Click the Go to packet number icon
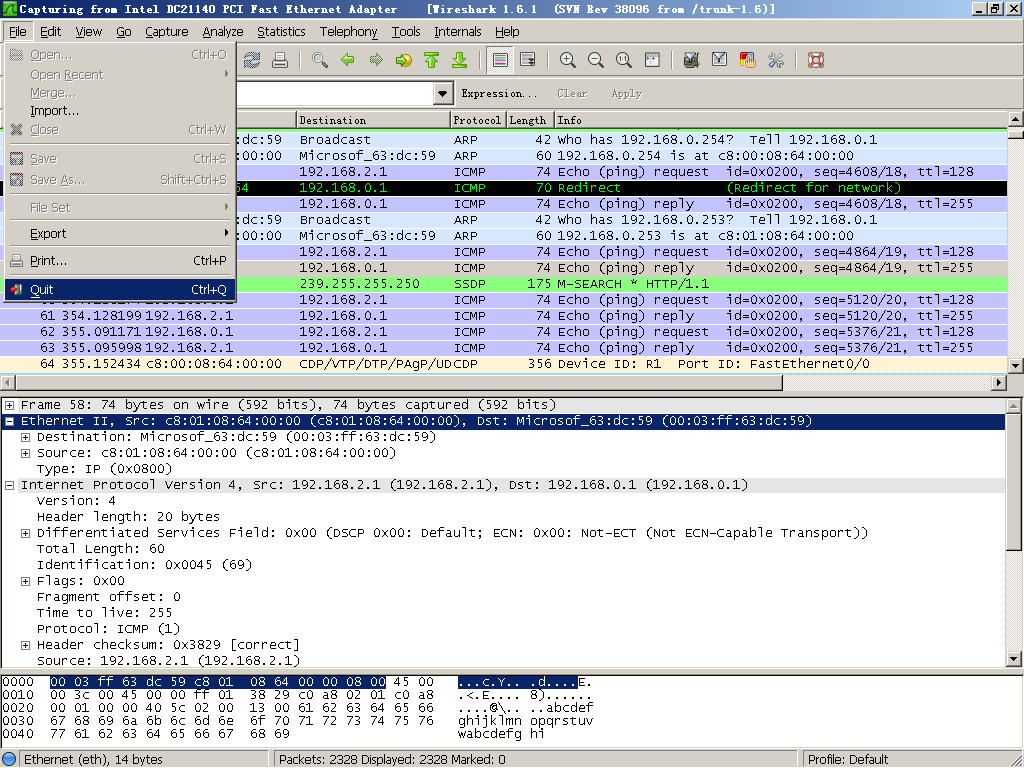 404,60
